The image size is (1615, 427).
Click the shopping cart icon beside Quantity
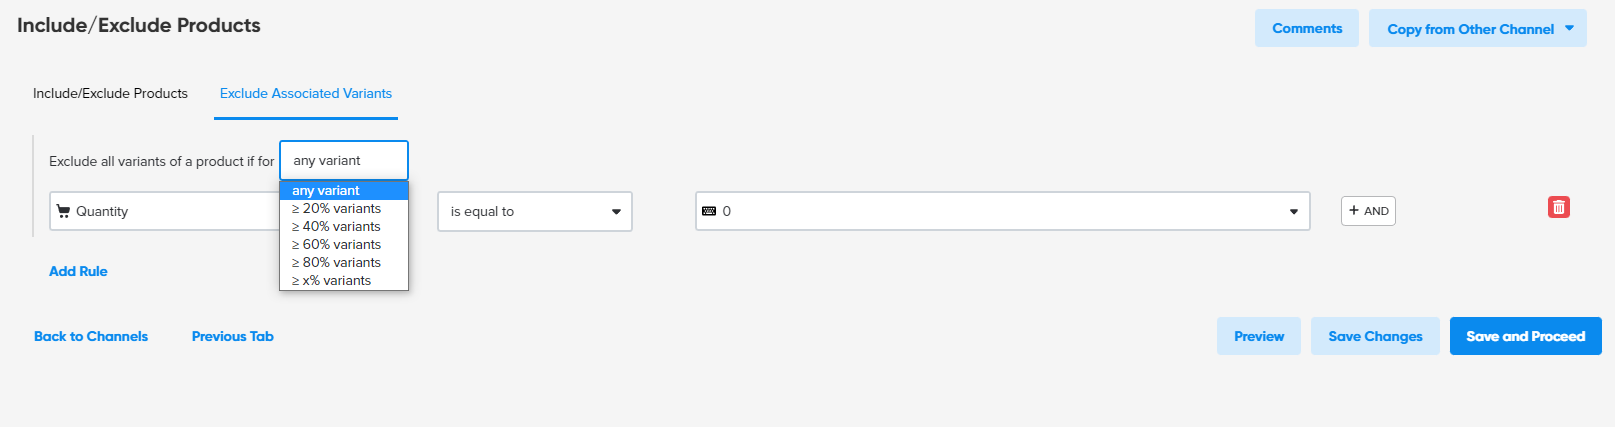point(64,212)
